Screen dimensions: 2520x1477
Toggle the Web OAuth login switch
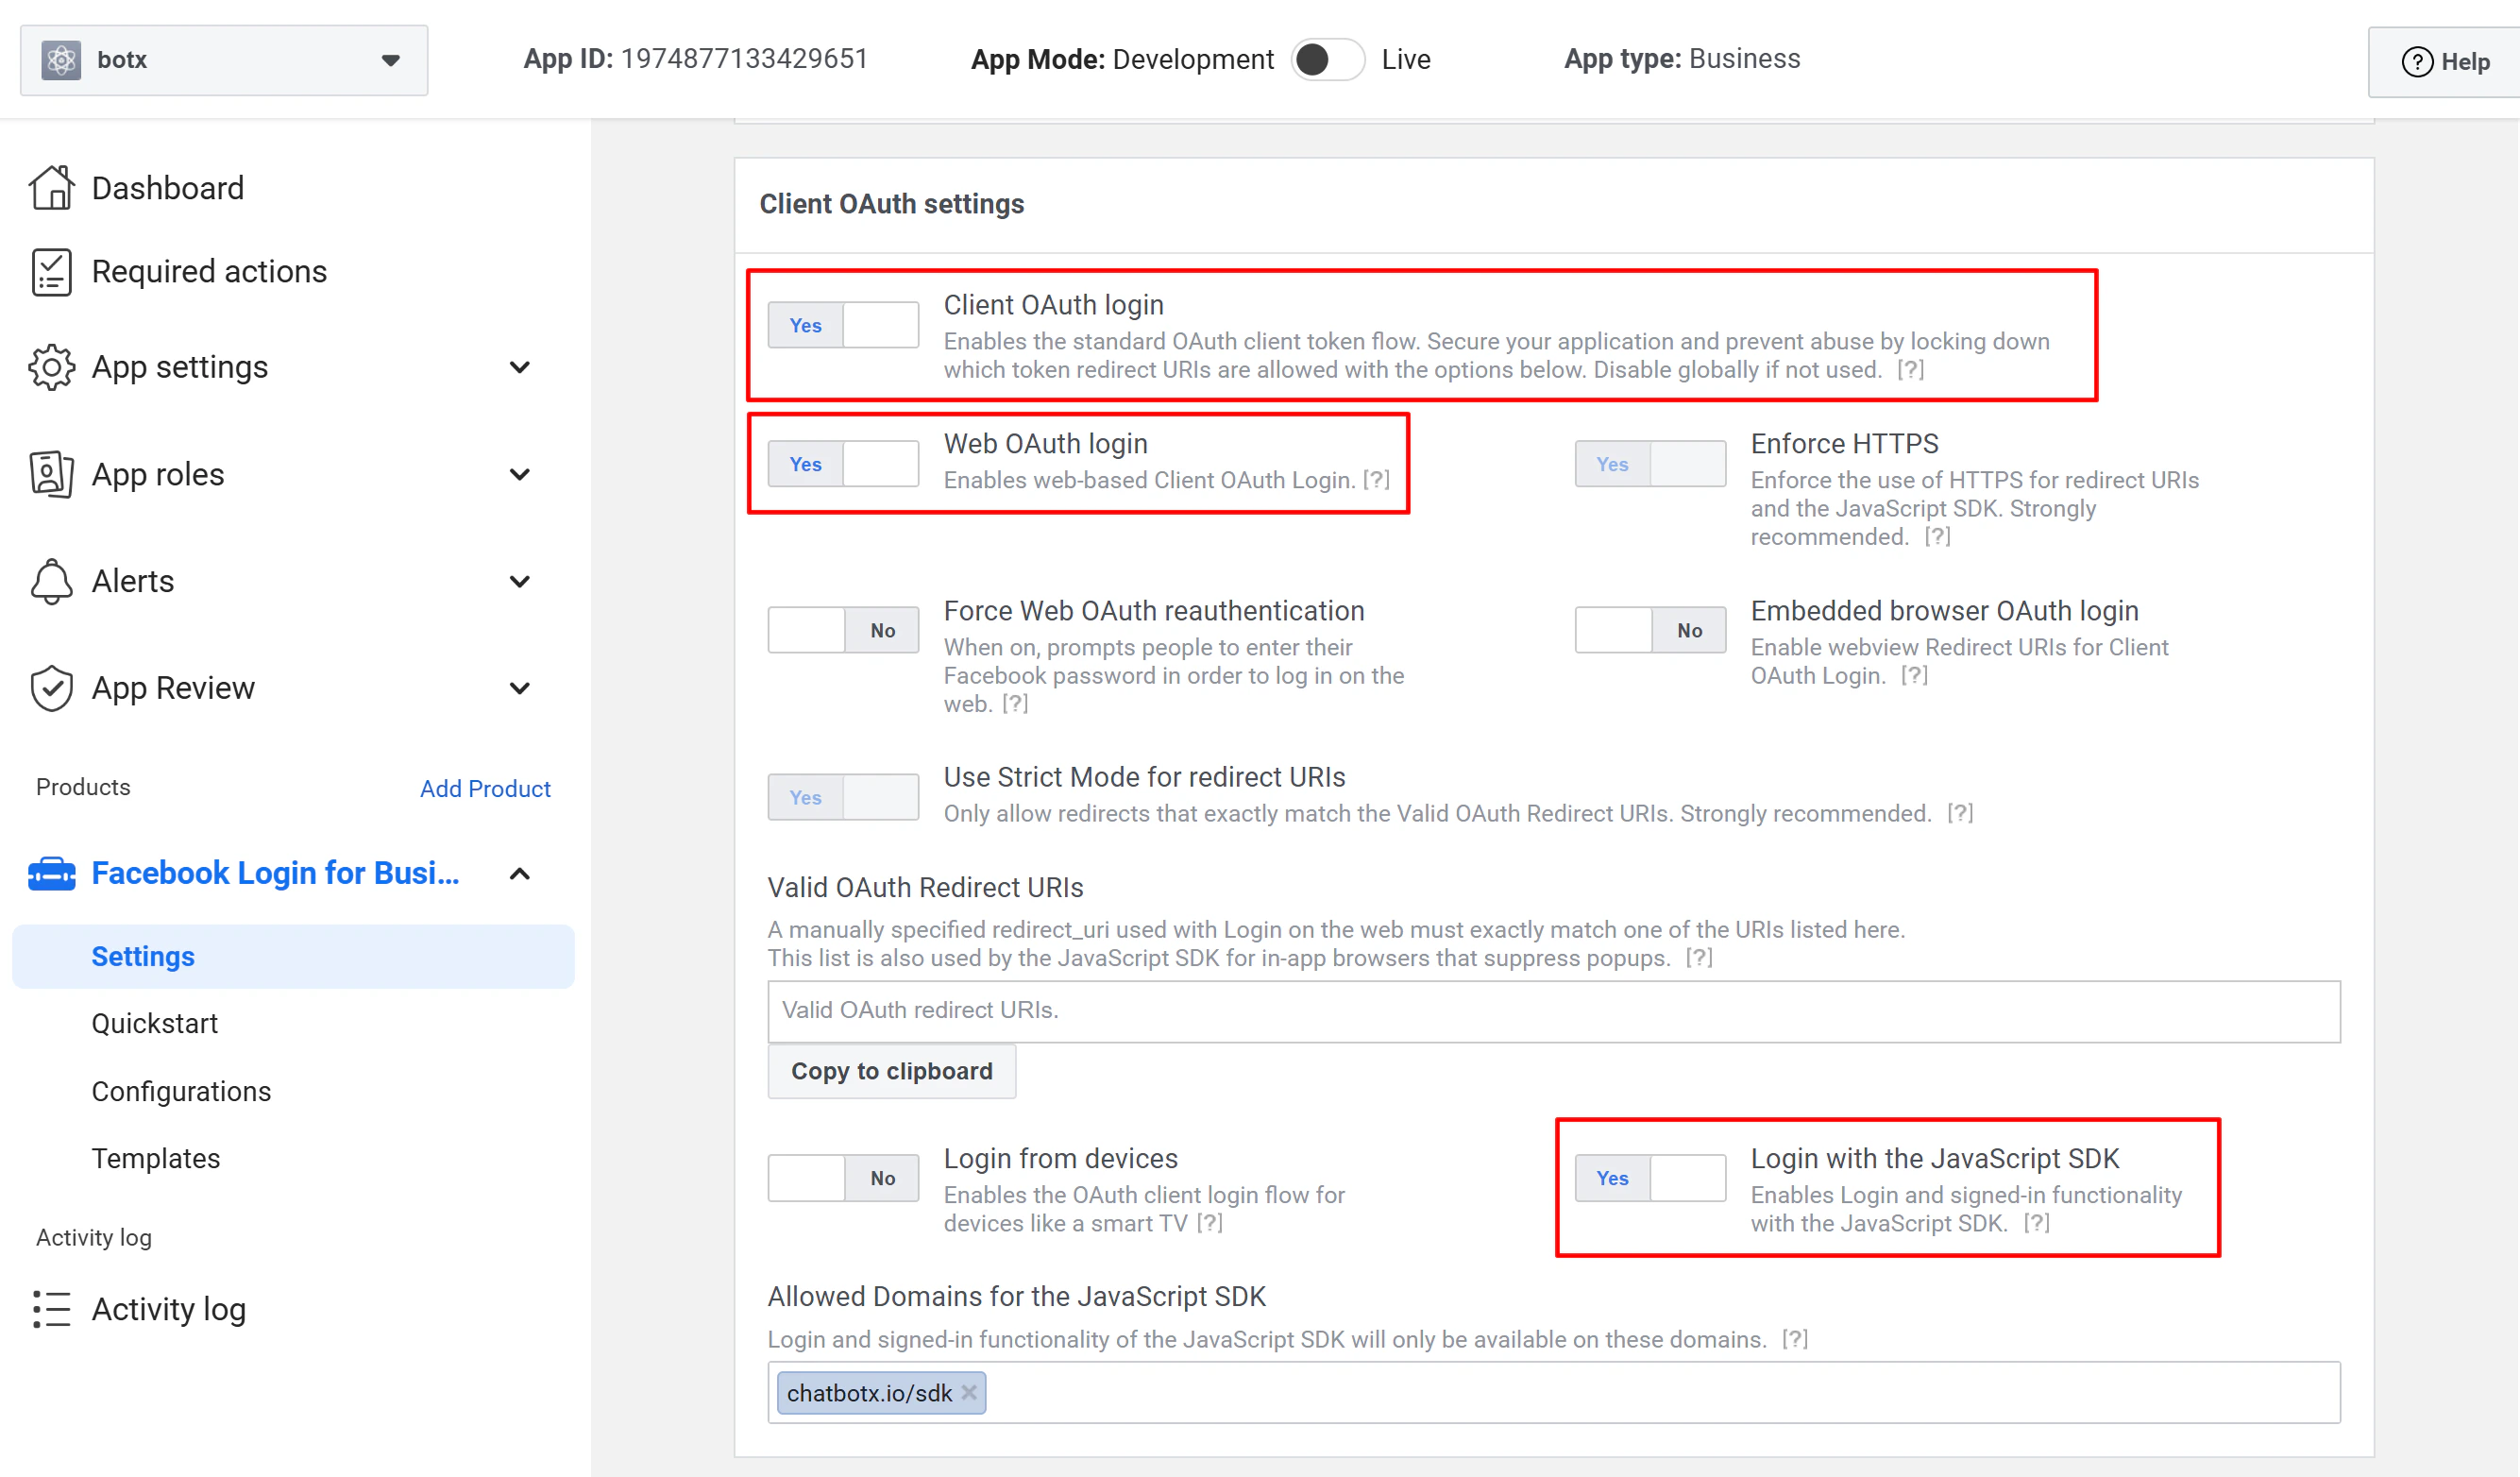tap(843, 464)
